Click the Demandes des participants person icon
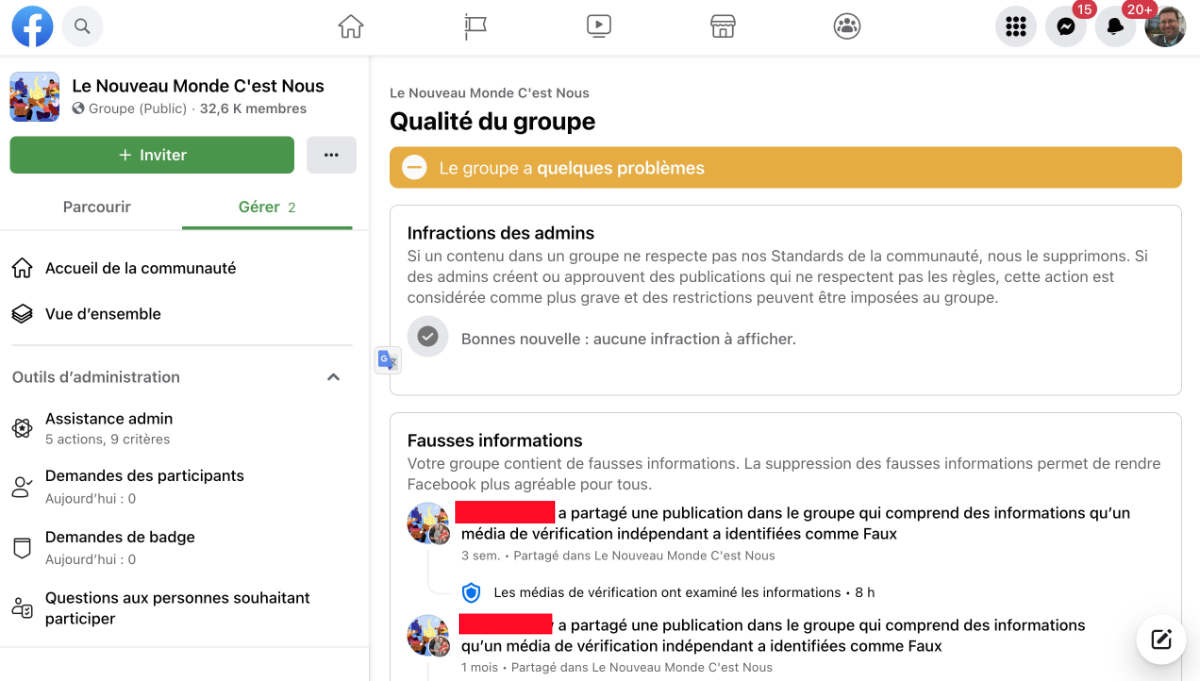 click(x=22, y=487)
